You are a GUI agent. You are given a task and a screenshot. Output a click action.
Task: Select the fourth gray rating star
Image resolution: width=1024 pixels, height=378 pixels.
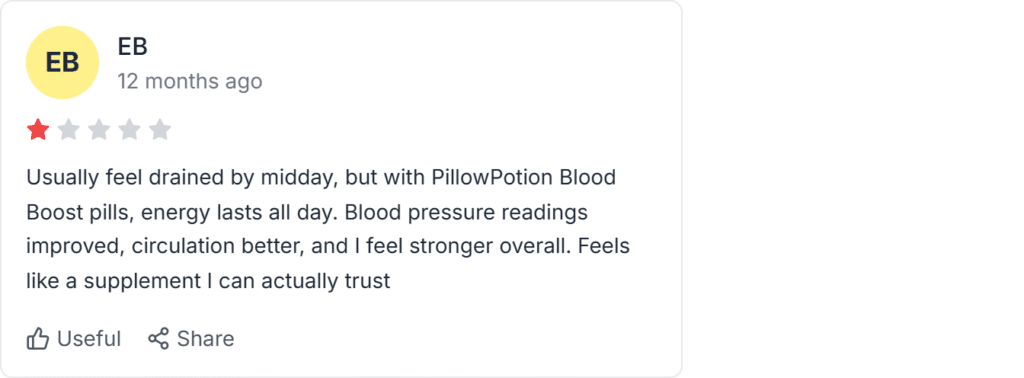[129, 130]
